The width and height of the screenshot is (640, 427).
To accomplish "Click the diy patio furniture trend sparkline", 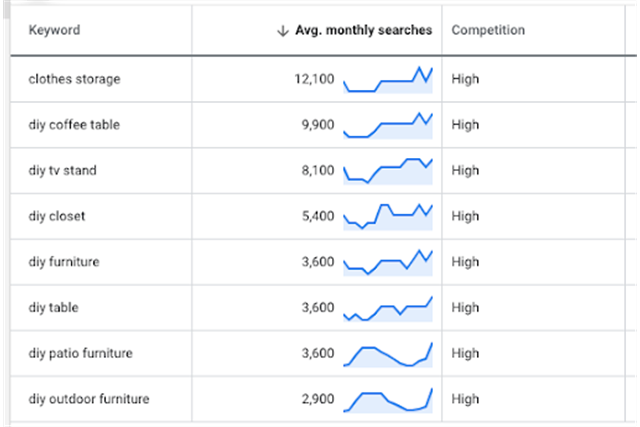I will [x=388, y=354].
